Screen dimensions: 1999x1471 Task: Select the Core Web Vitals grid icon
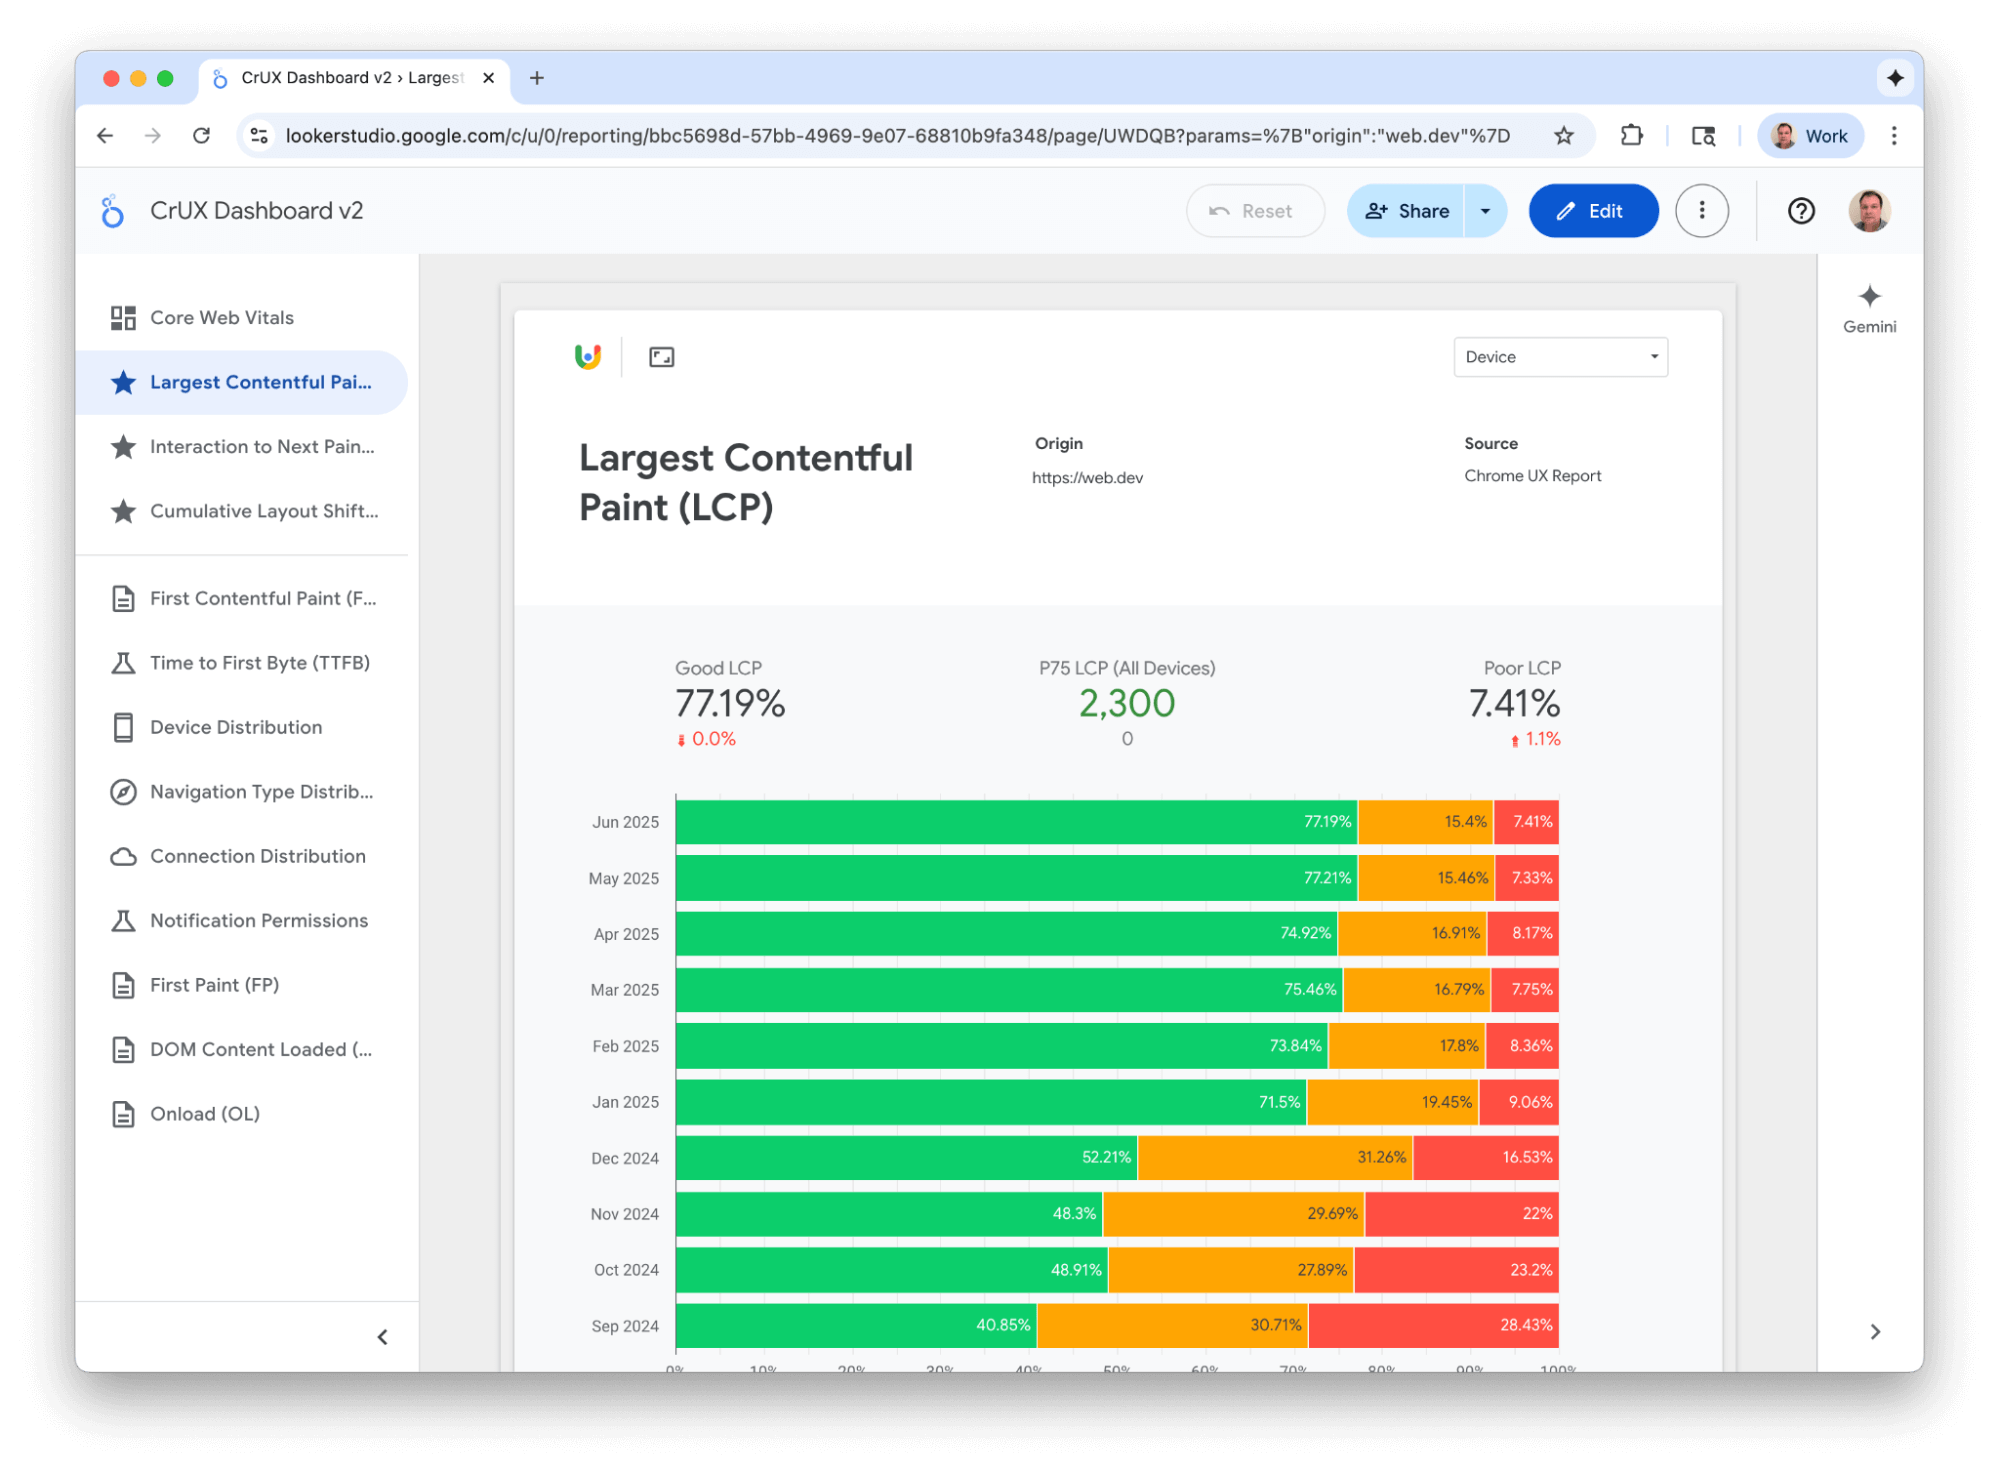point(123,317)
